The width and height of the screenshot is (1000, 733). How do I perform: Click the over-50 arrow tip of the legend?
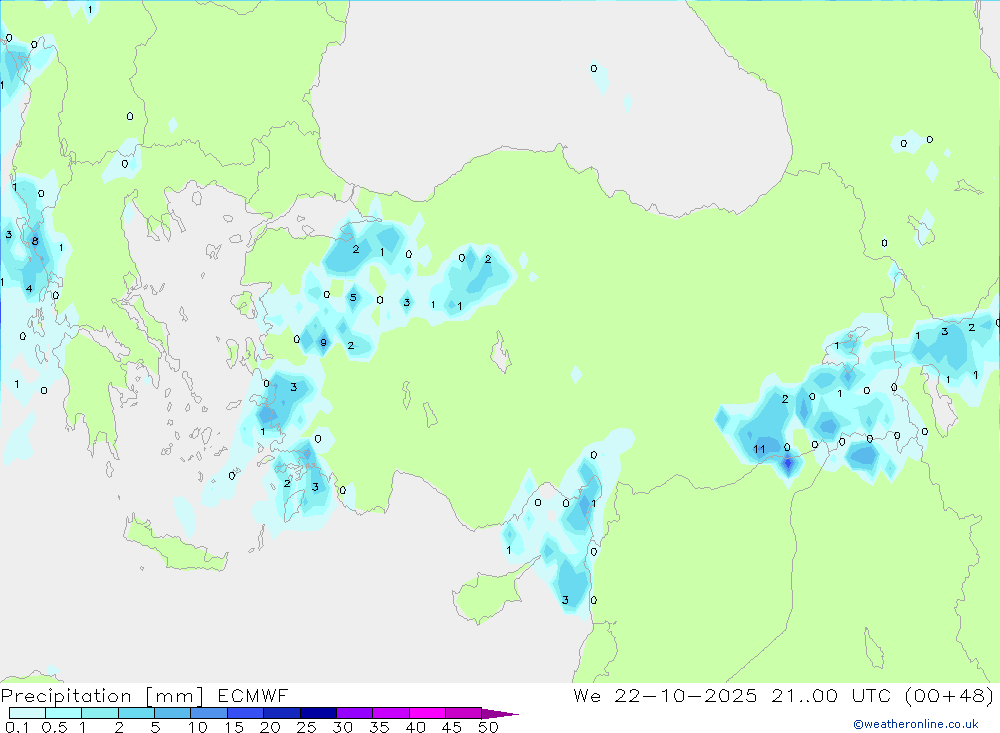pyautogui.click(x=500, y=713)
